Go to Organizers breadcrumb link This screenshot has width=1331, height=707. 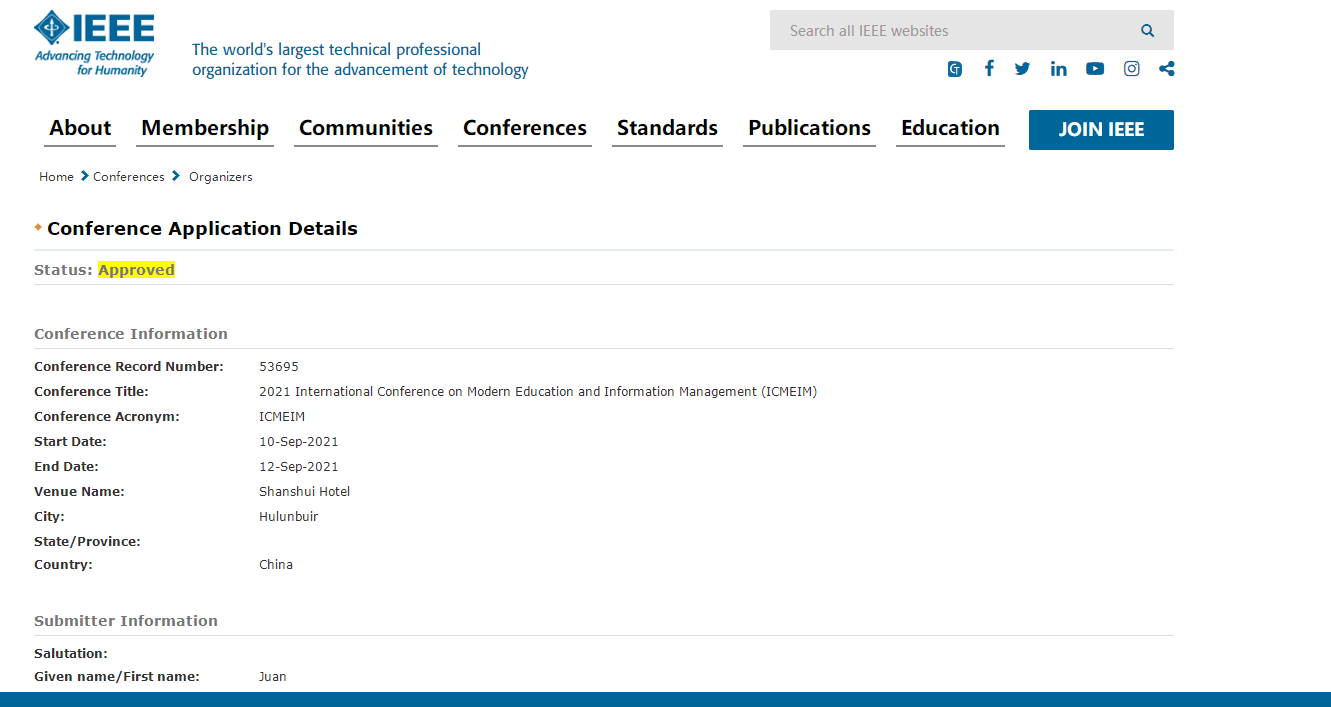point(221,177)
